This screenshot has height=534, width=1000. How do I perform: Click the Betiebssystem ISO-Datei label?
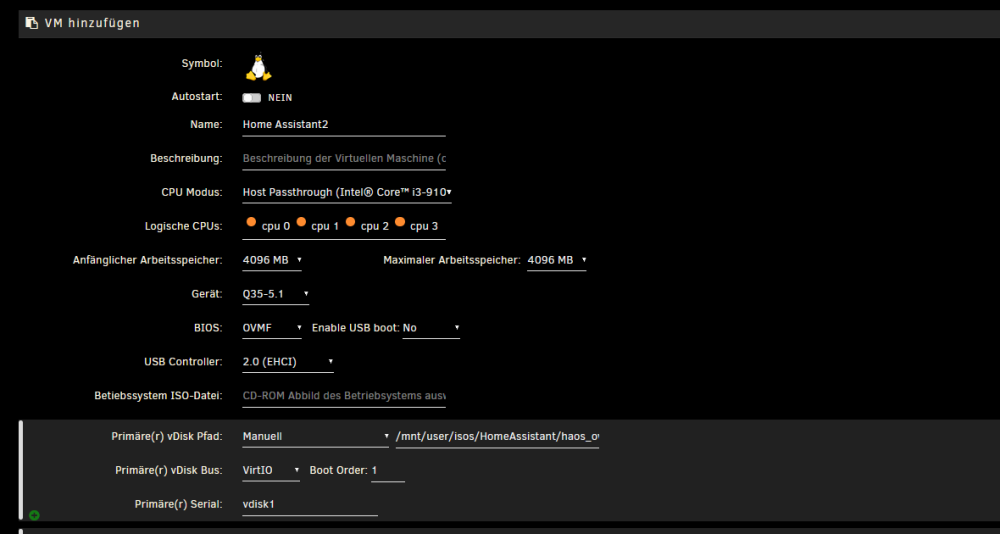point(158,396)
